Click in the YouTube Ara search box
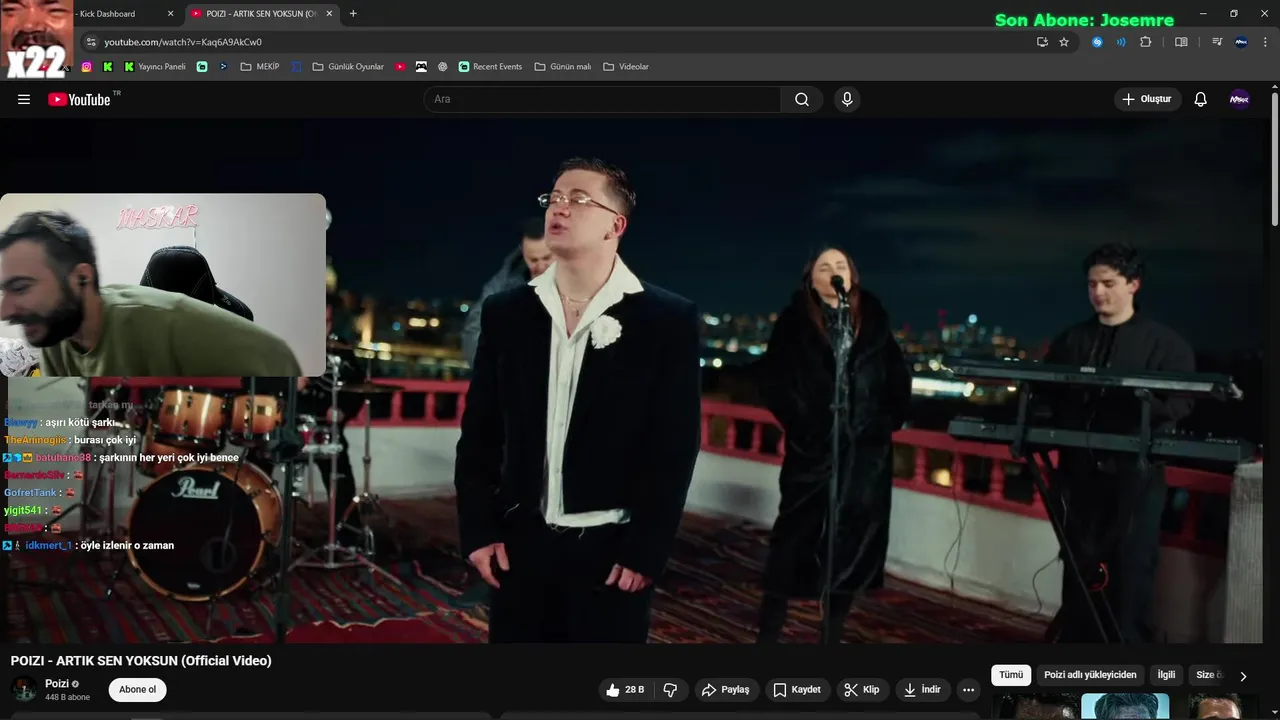The image size is (1280, 720). 602,99
